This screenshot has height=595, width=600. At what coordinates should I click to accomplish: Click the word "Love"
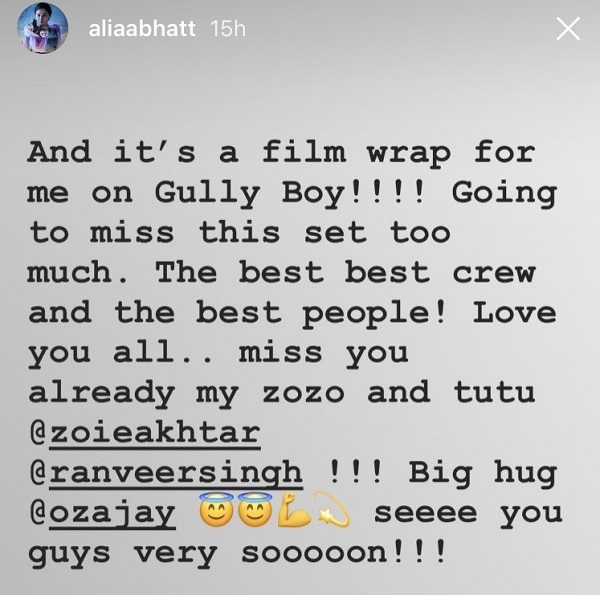click(x=515, y=313)
